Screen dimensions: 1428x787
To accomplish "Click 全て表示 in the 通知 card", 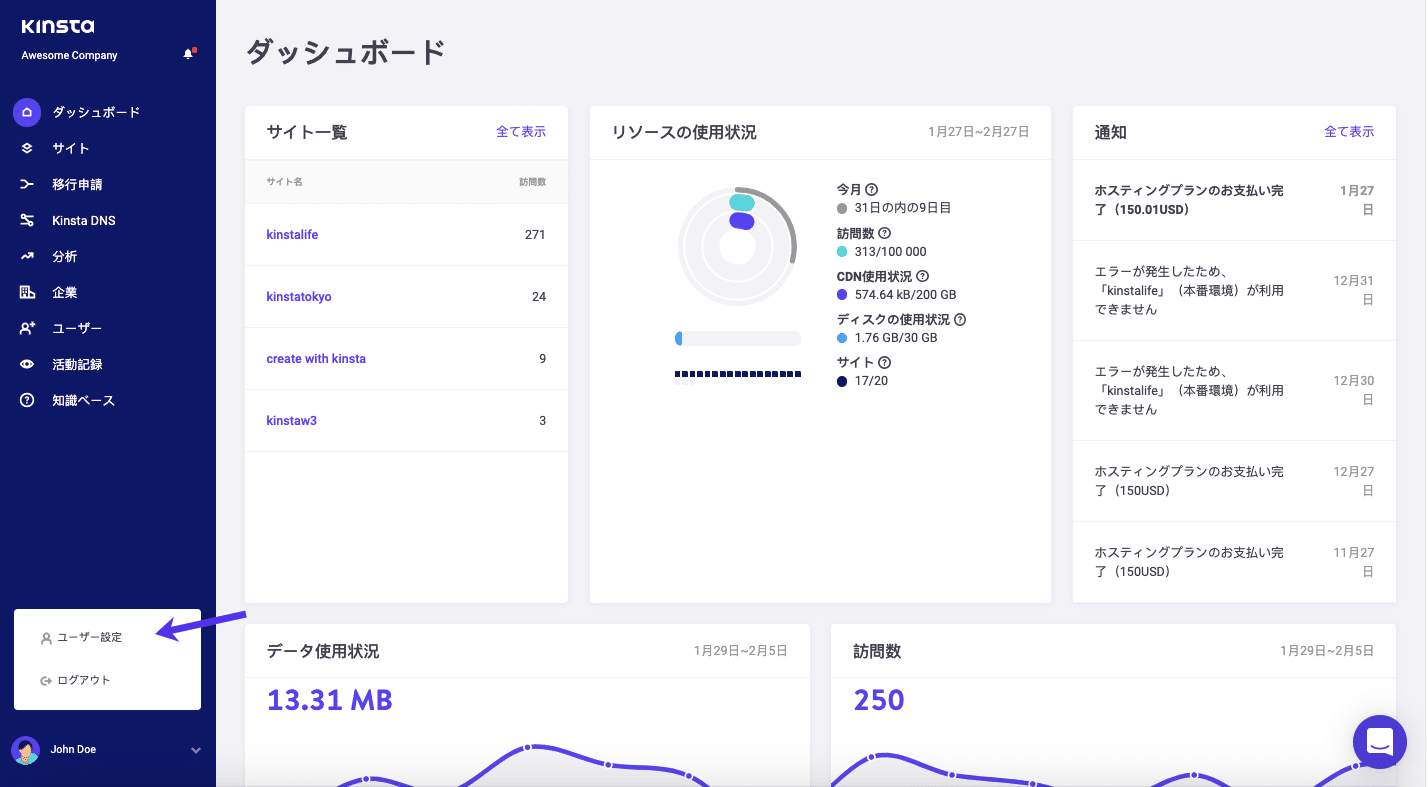I will pos(1349,132).
